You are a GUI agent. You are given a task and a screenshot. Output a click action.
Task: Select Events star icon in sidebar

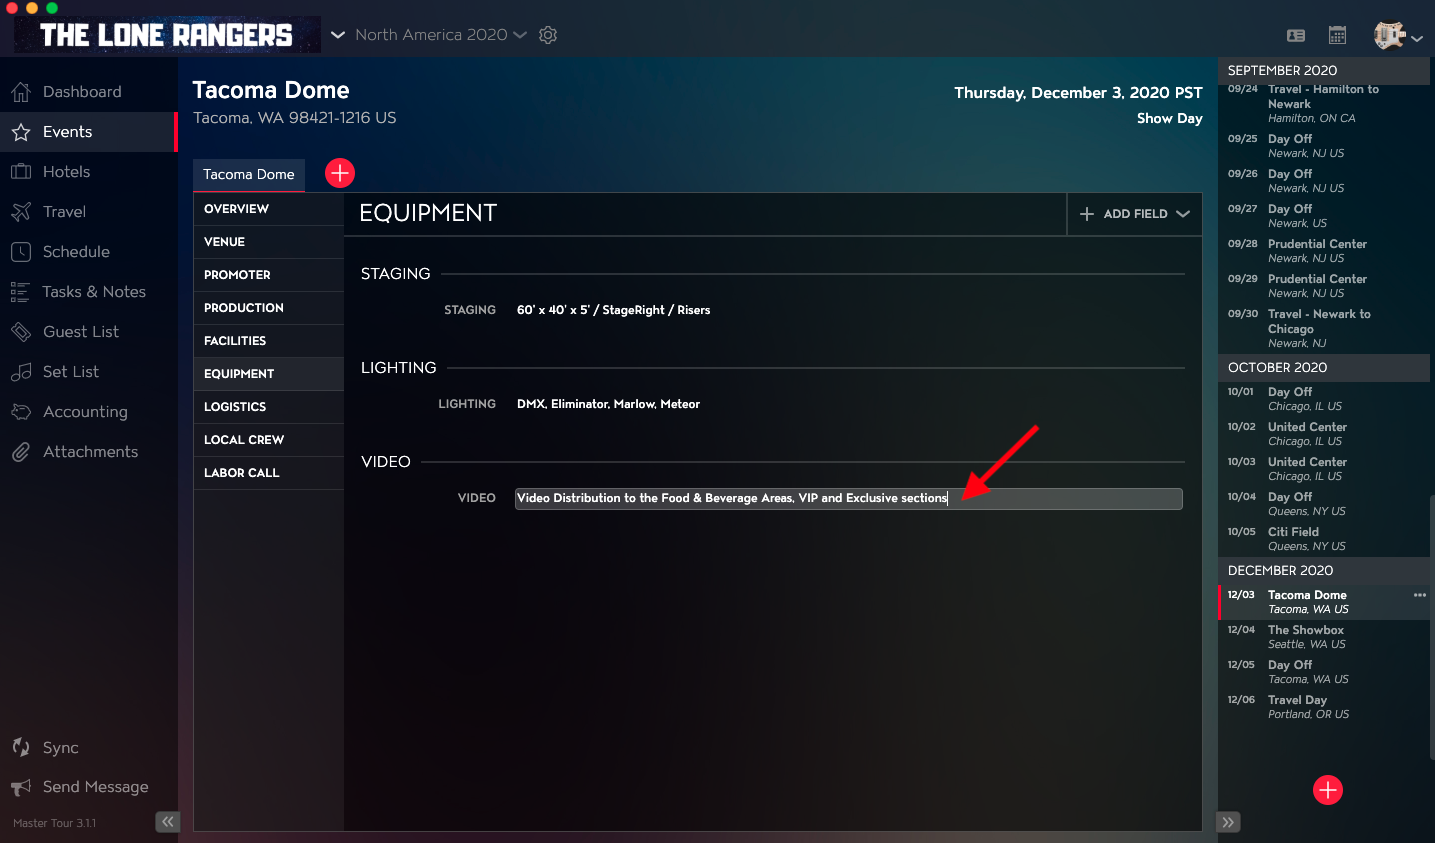(x=21, y=132)
